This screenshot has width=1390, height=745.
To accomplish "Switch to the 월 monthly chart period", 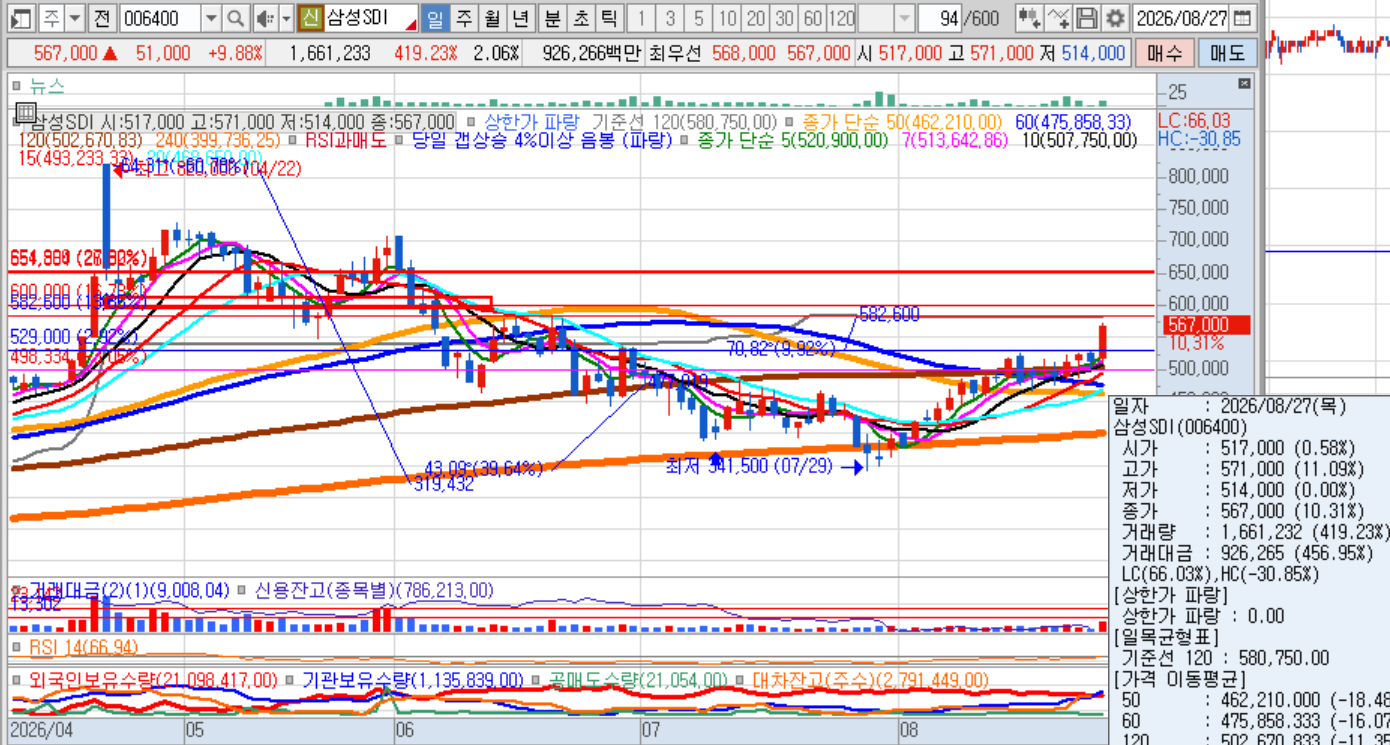I will [x=492, y=18].
